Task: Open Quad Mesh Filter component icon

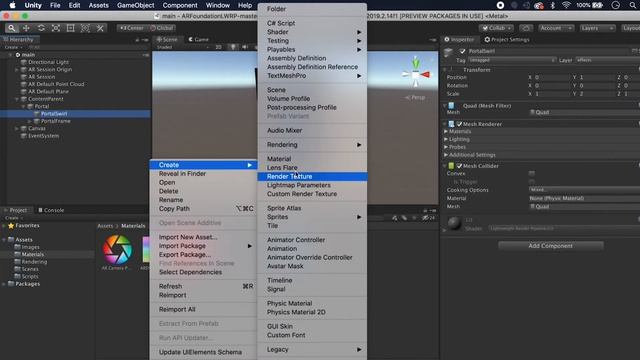Action: [451, 106]
